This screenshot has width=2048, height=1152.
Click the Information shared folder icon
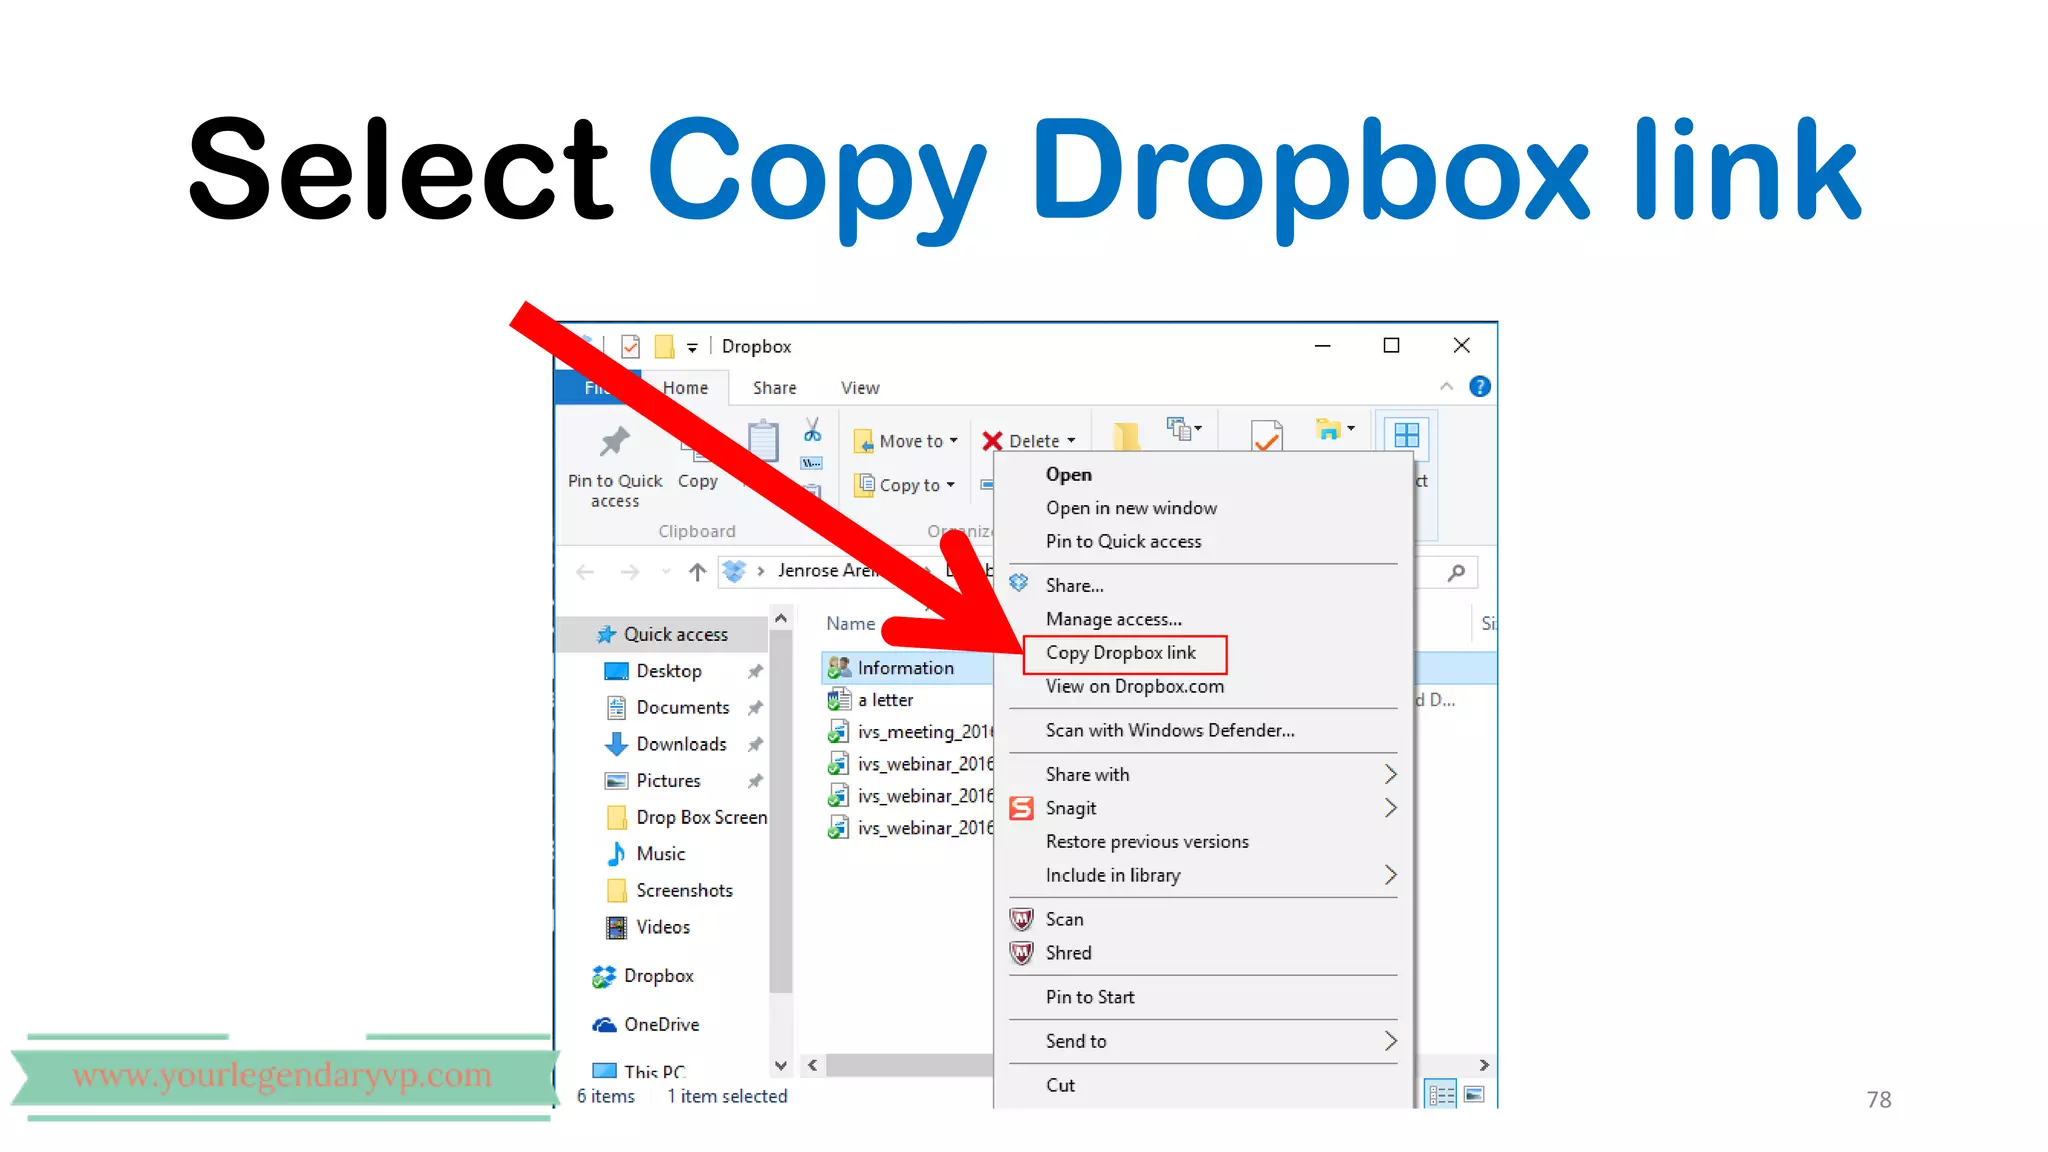839,668
